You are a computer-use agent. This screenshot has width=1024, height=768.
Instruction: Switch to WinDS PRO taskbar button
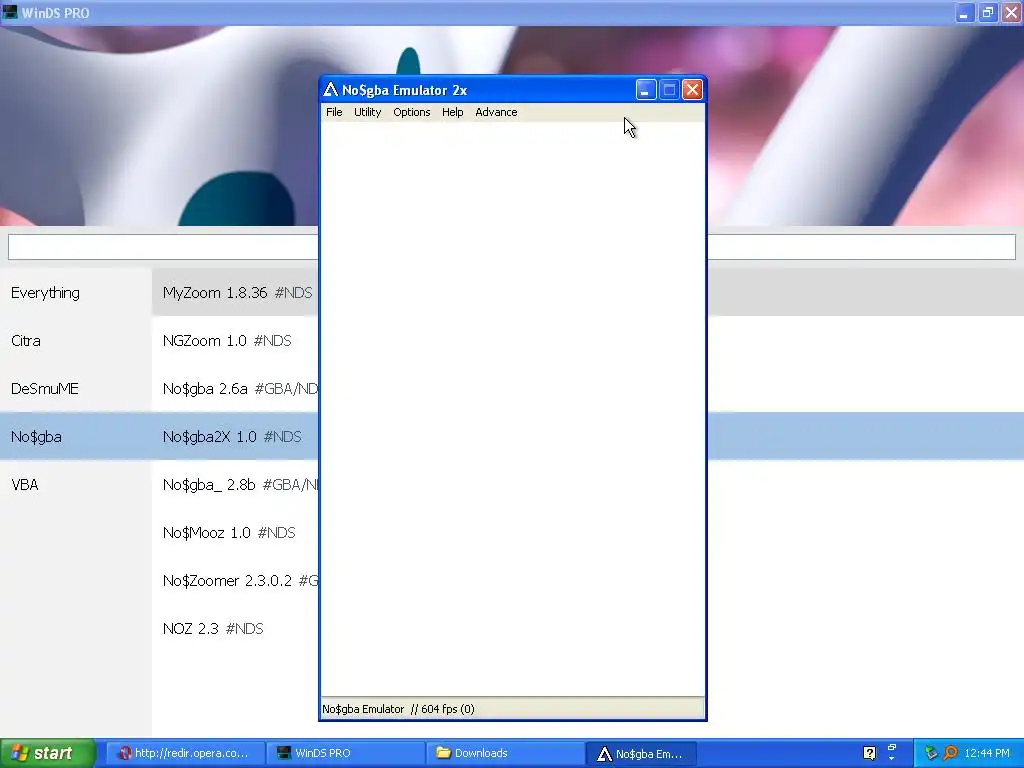[x=345, y=753]
